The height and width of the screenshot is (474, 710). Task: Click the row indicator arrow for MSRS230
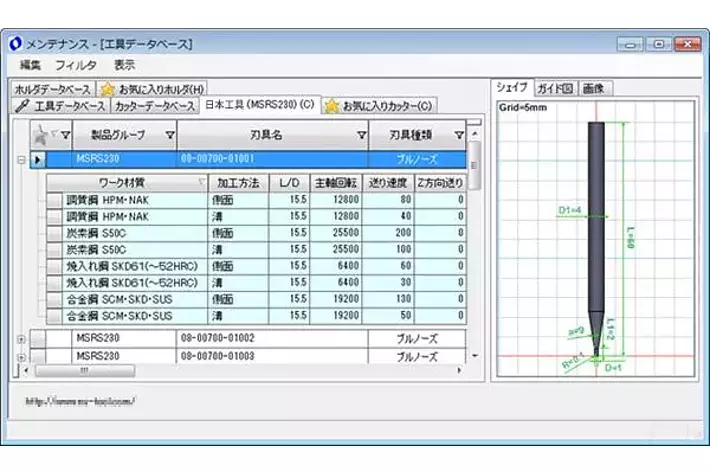coord(38,159)
